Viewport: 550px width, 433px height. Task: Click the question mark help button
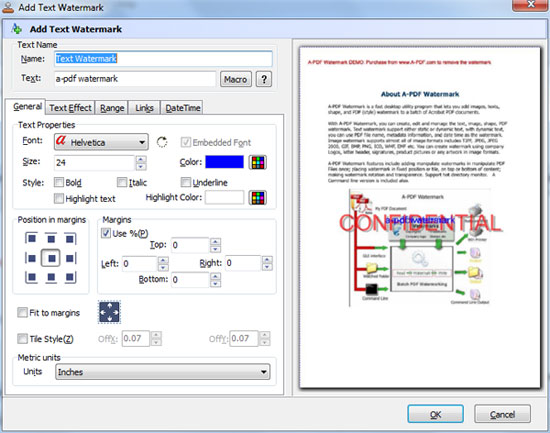(x=264, y=79)
